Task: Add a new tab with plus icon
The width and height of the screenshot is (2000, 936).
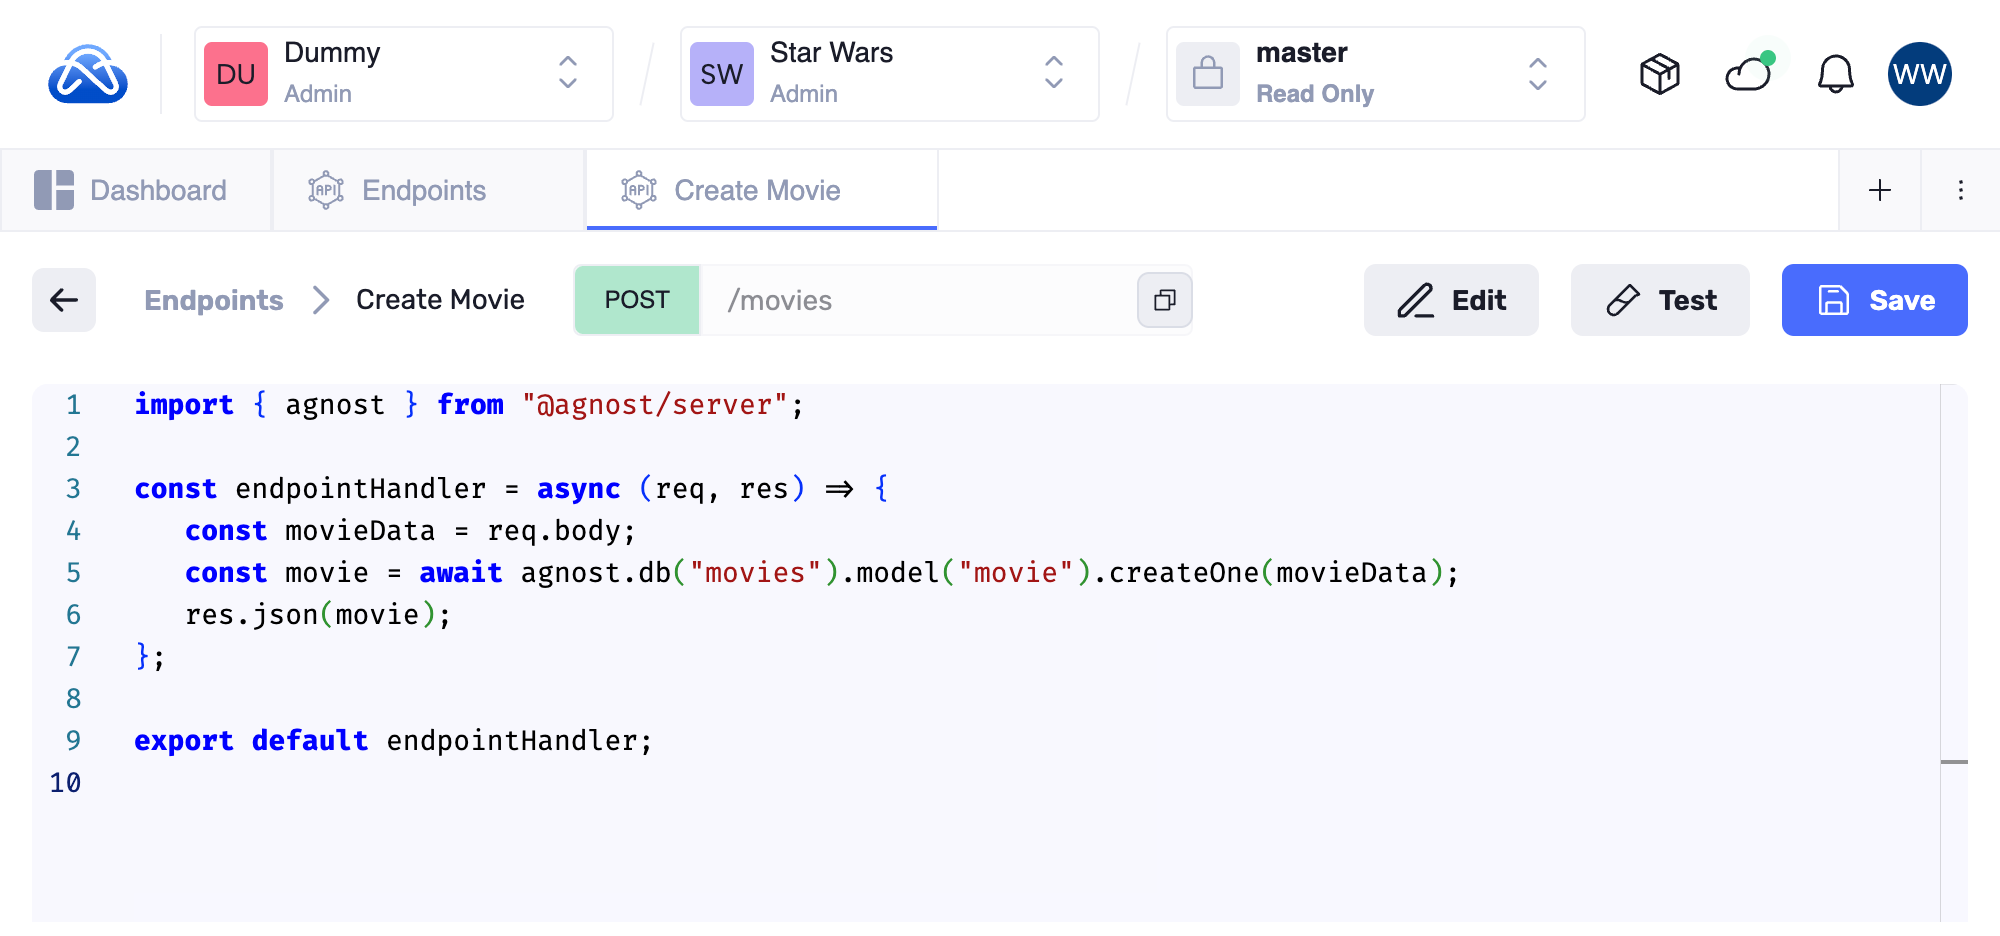Action: click(x=1879, y=190)
